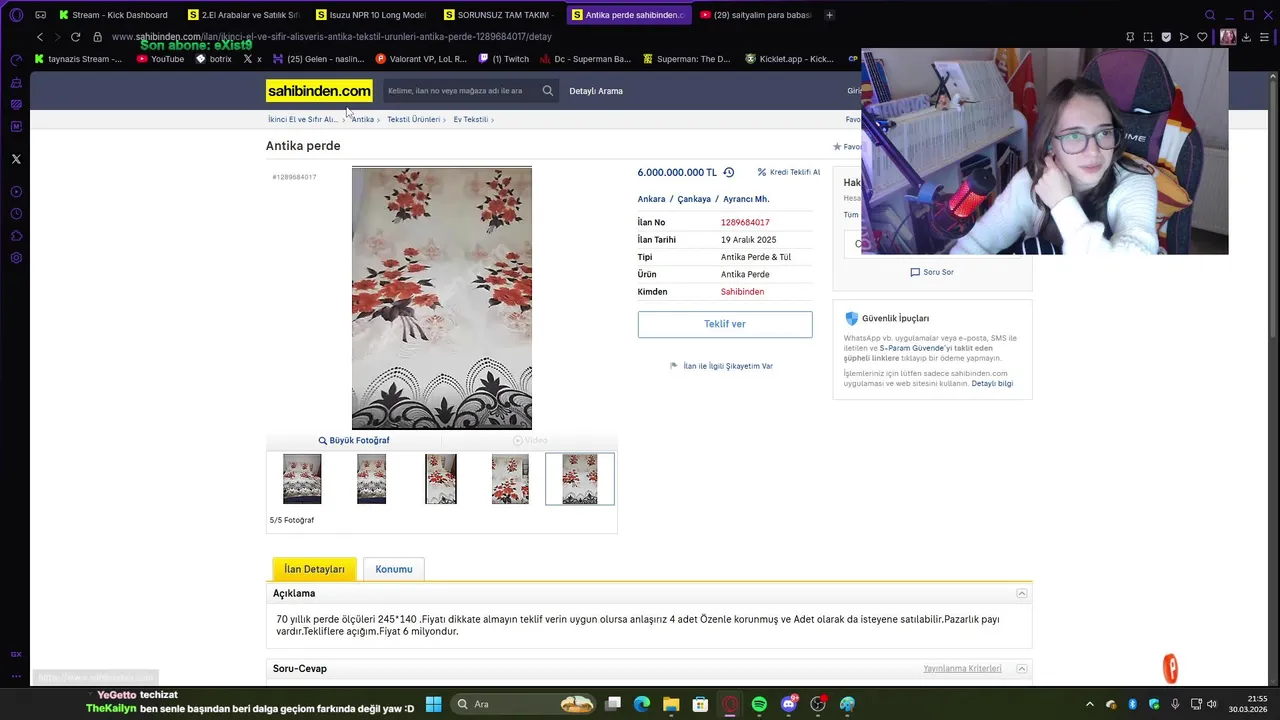Click the ad blocker shield icon

coord(1166,37)
